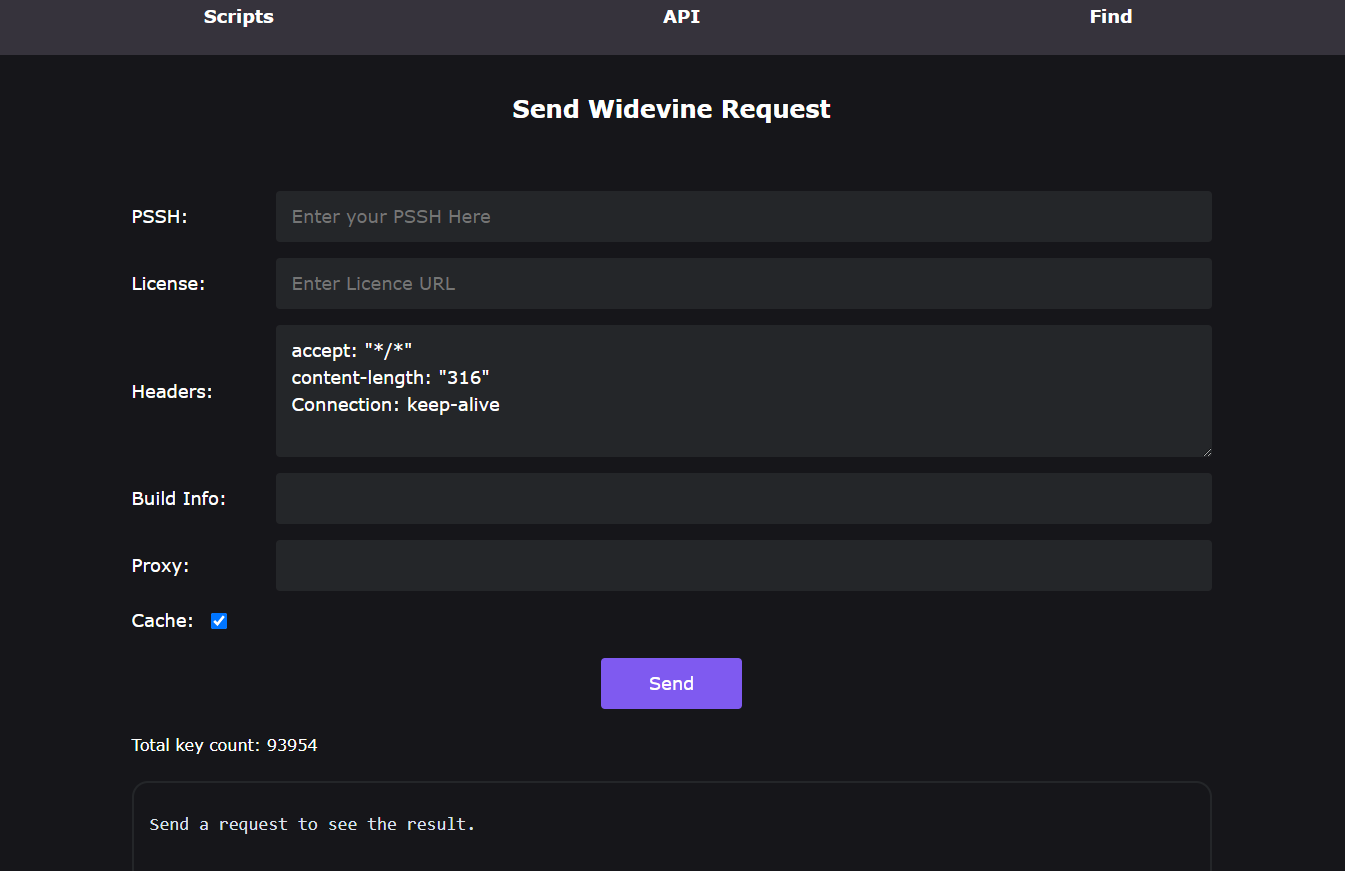Focus the Proxy input field

743,566
